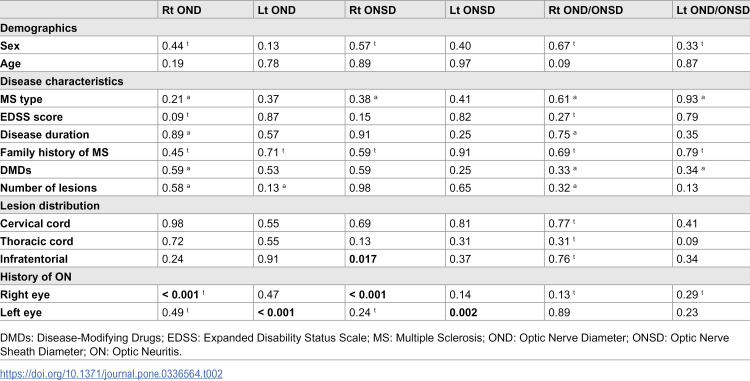Select the Number of lesions row label

(x=48, y=188)
